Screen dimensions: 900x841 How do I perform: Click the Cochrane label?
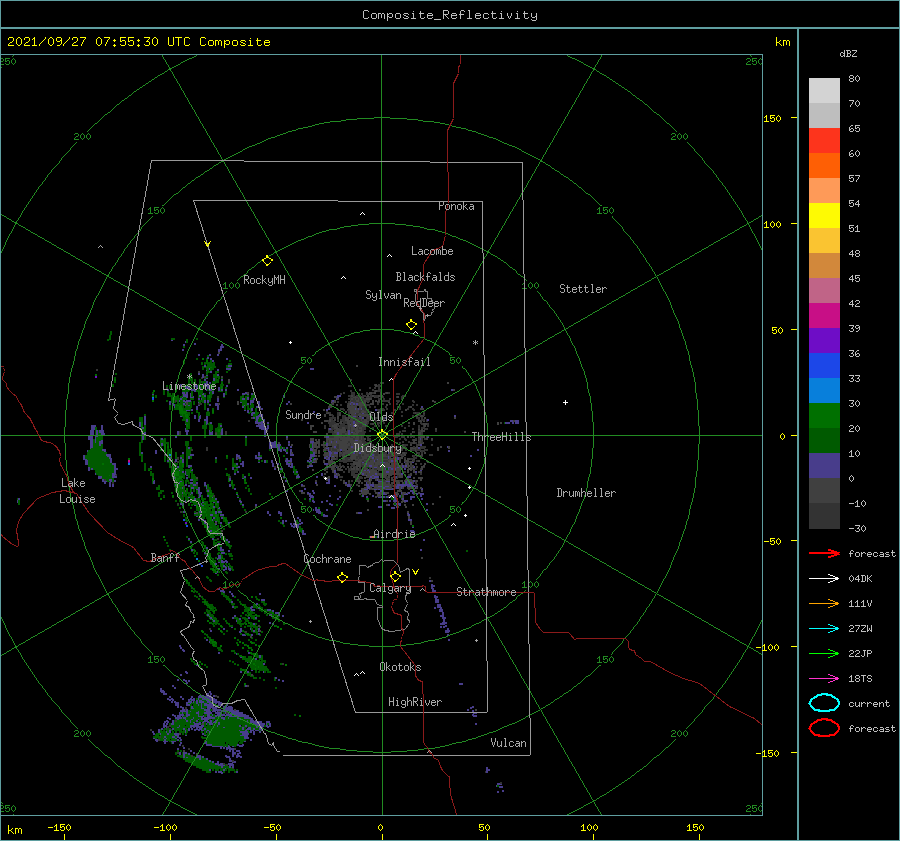tap(327, 559)
